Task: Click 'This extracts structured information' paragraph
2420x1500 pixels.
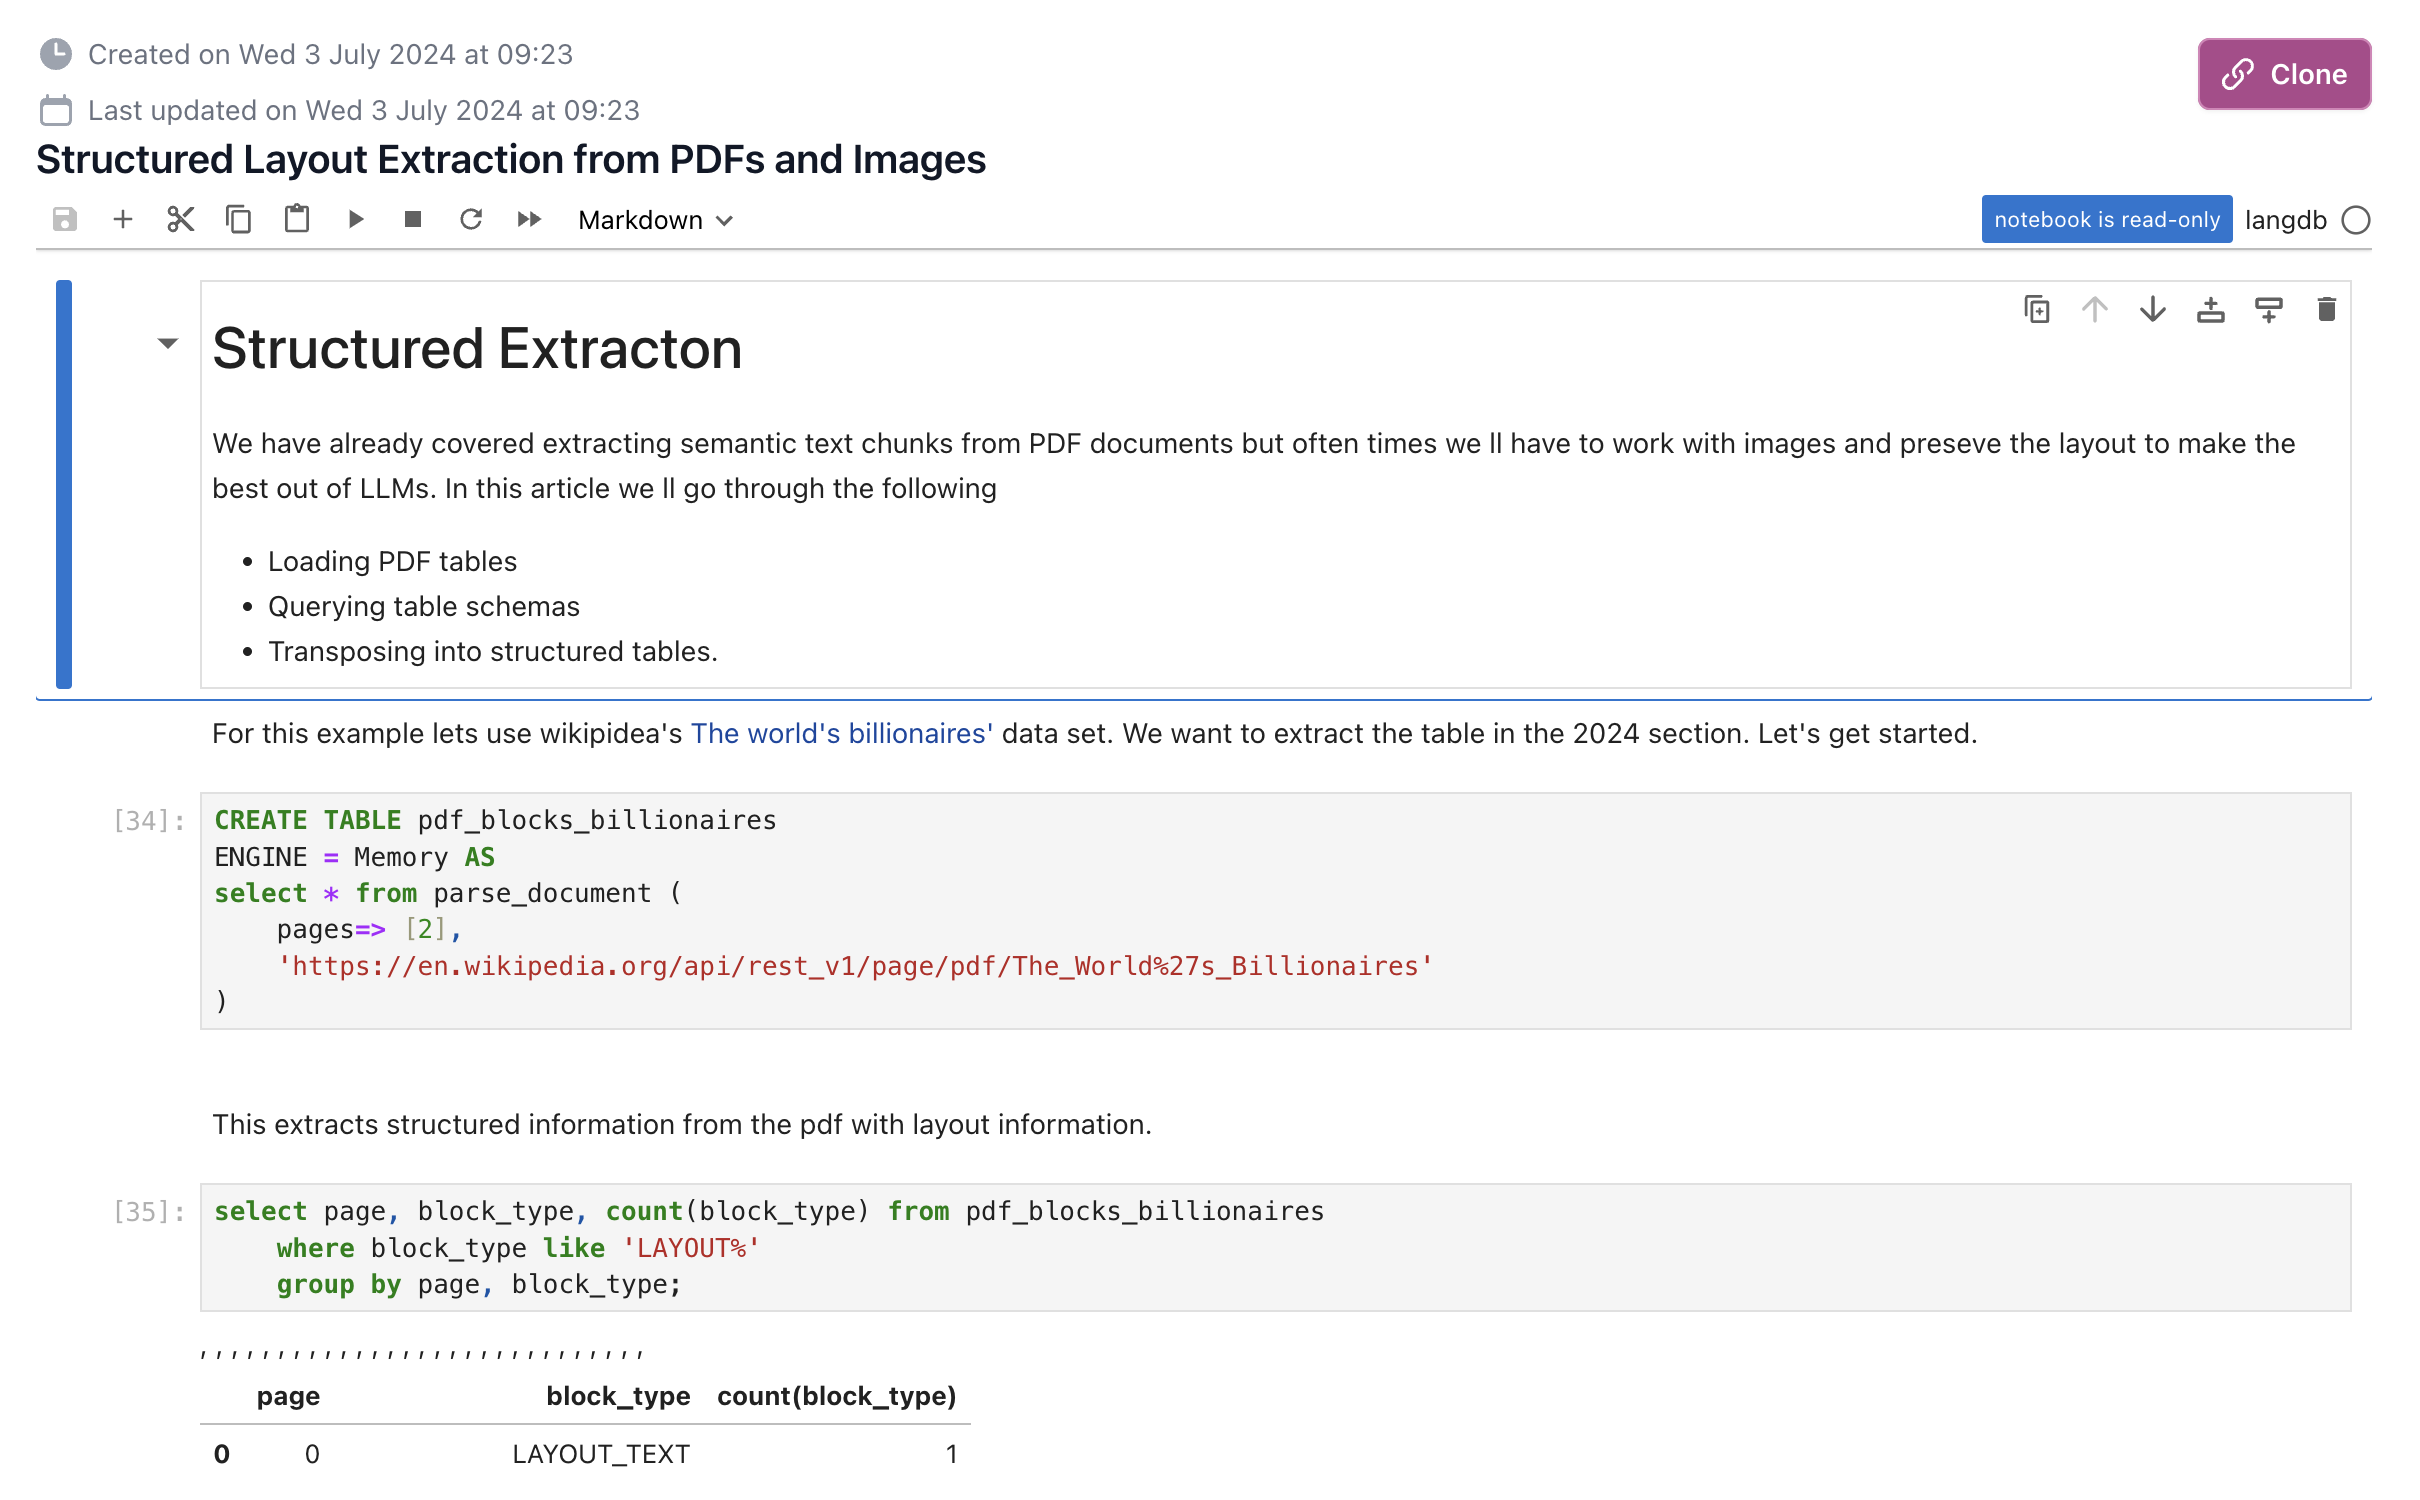Action: click(x=682, y=1124)
